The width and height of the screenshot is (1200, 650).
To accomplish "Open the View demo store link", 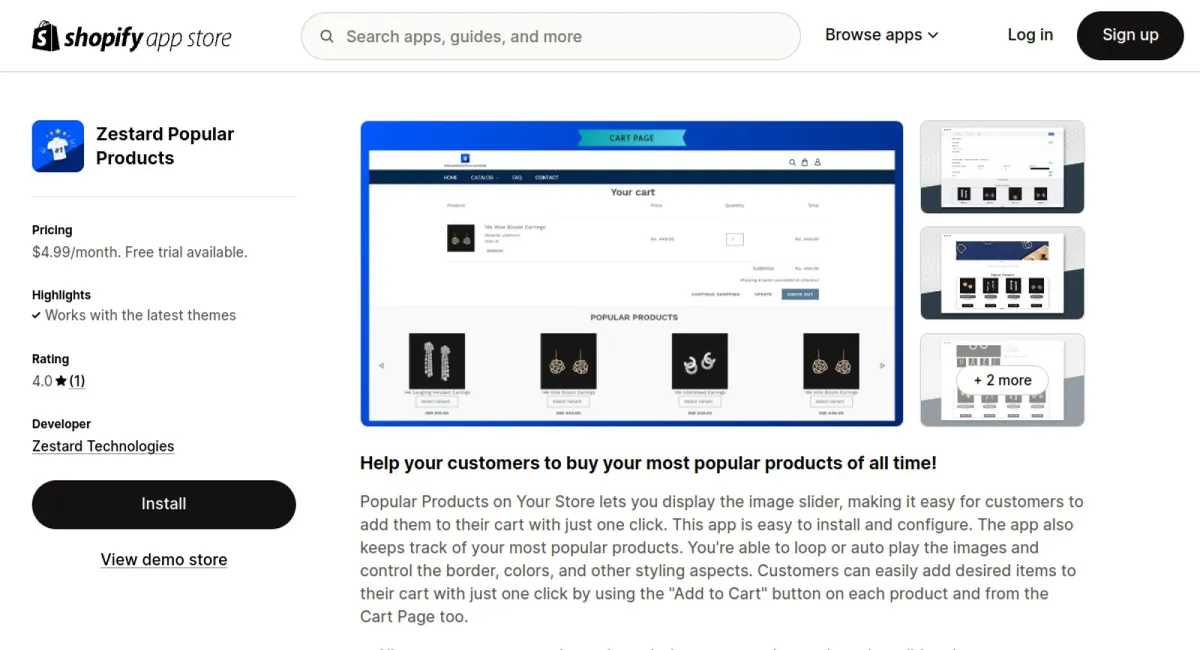I will tap(164, 560).
